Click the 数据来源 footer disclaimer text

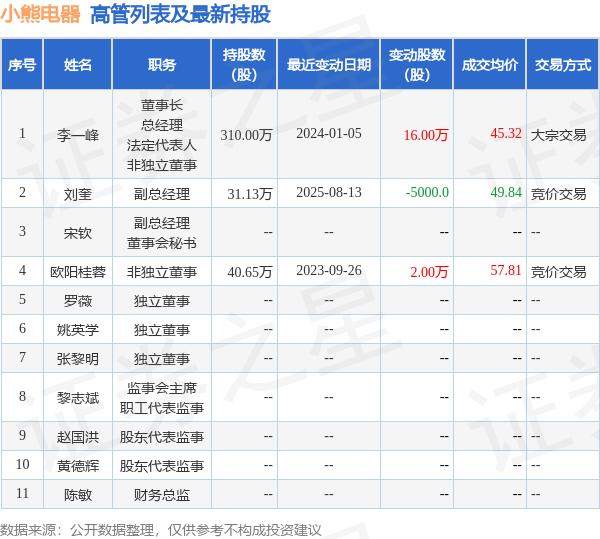(161, 530)
